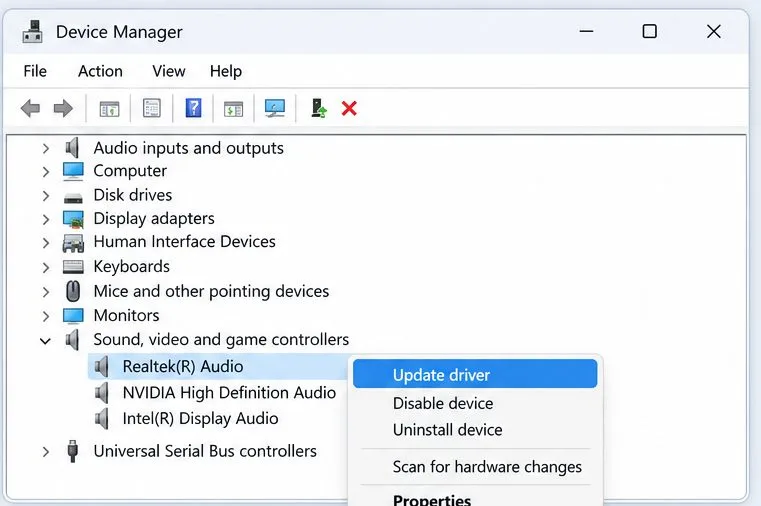Show or hide the console tree toolbar icon
The width and height of the screenshot is (761, 506).
[109, 109]
